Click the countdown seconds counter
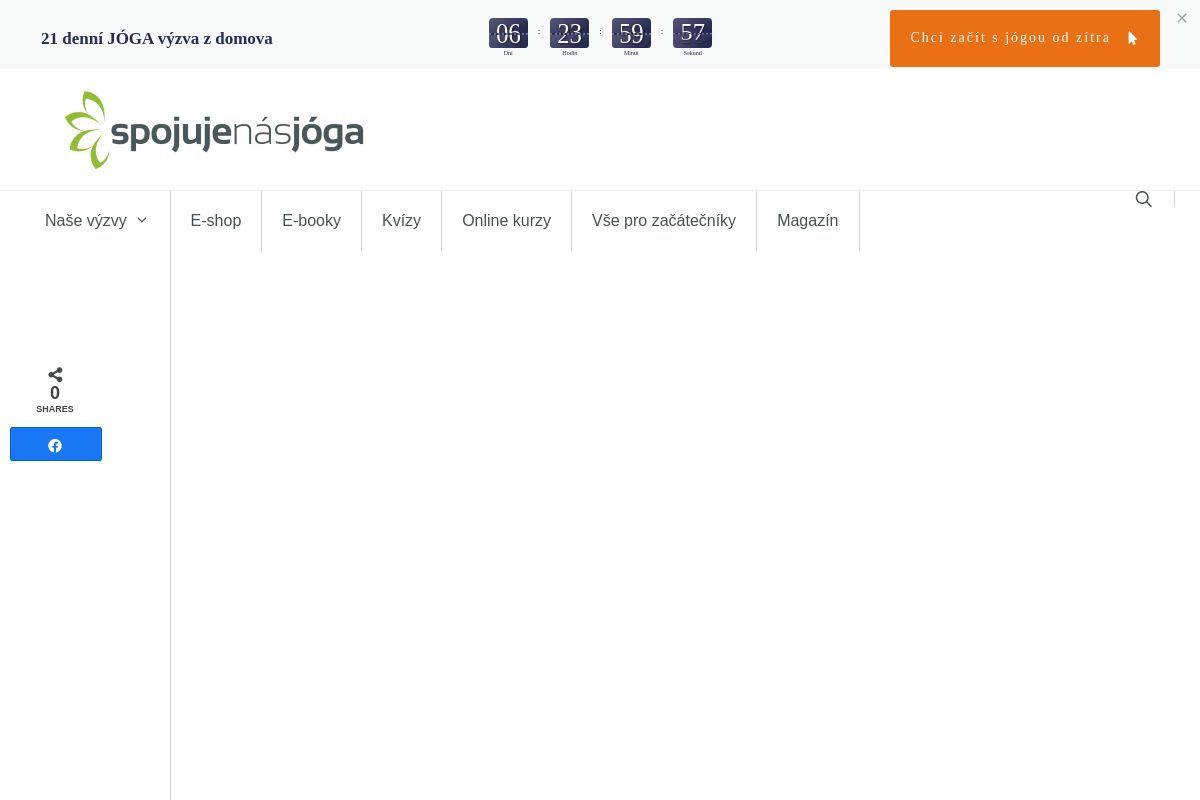Screen dimensions: 1200x800 (693, 33)
